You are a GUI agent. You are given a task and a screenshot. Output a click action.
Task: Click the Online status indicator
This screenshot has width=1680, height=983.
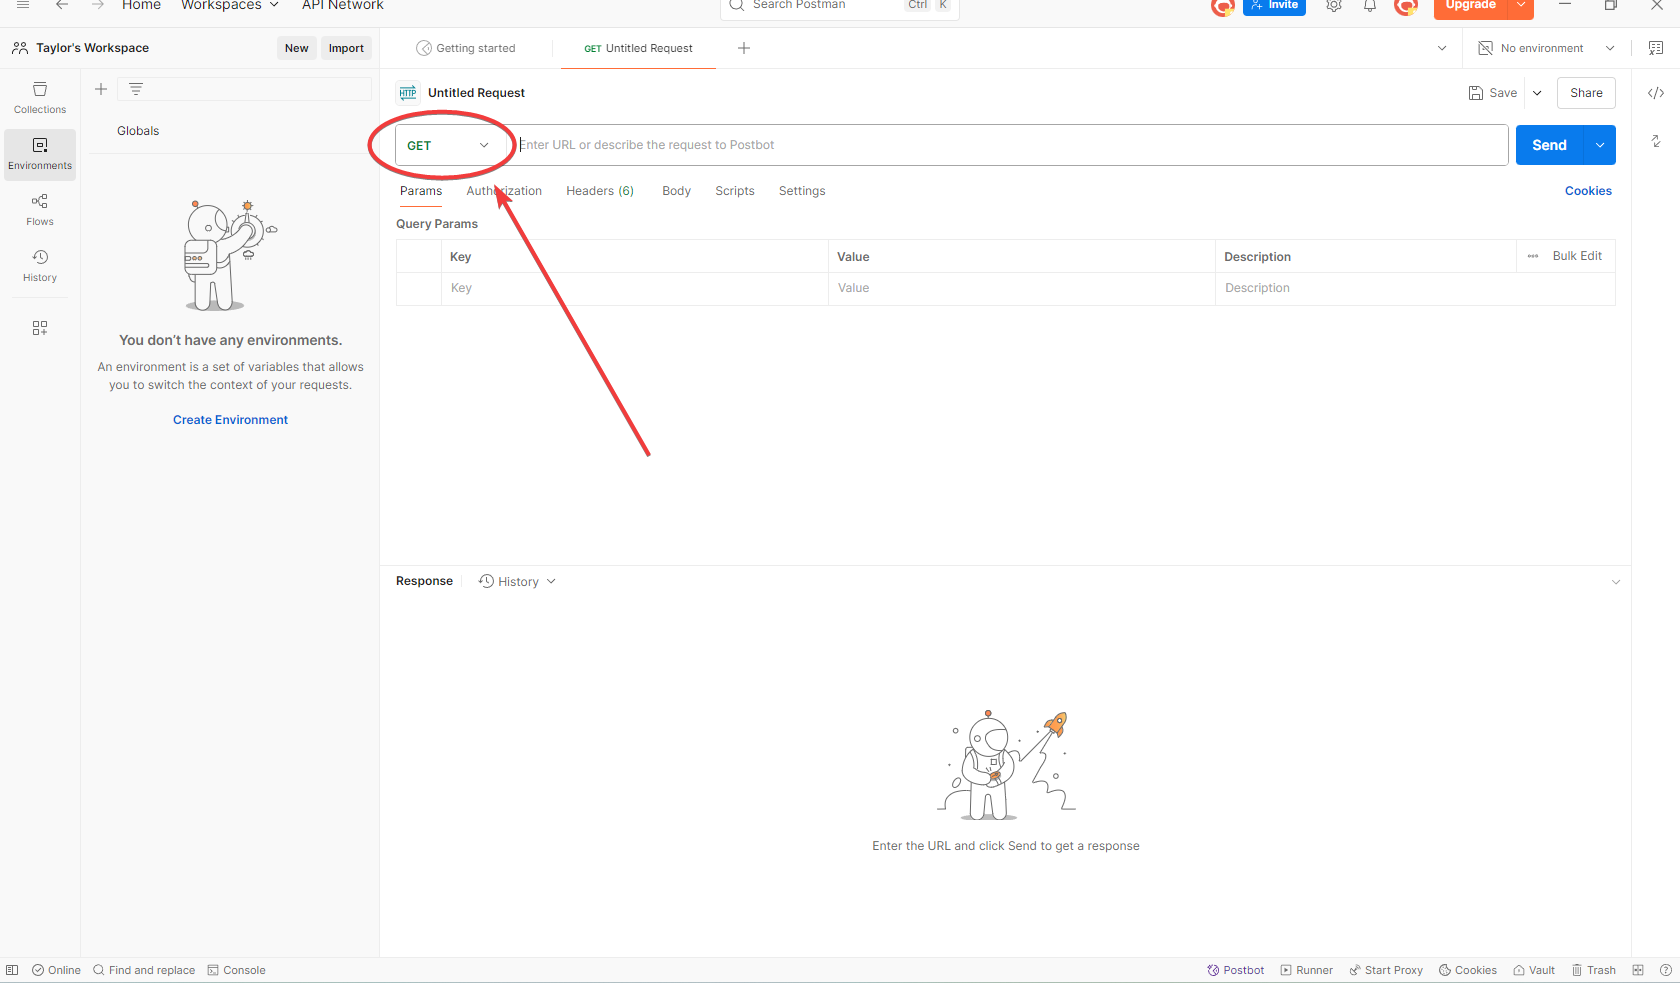click(x=57, y=970)
